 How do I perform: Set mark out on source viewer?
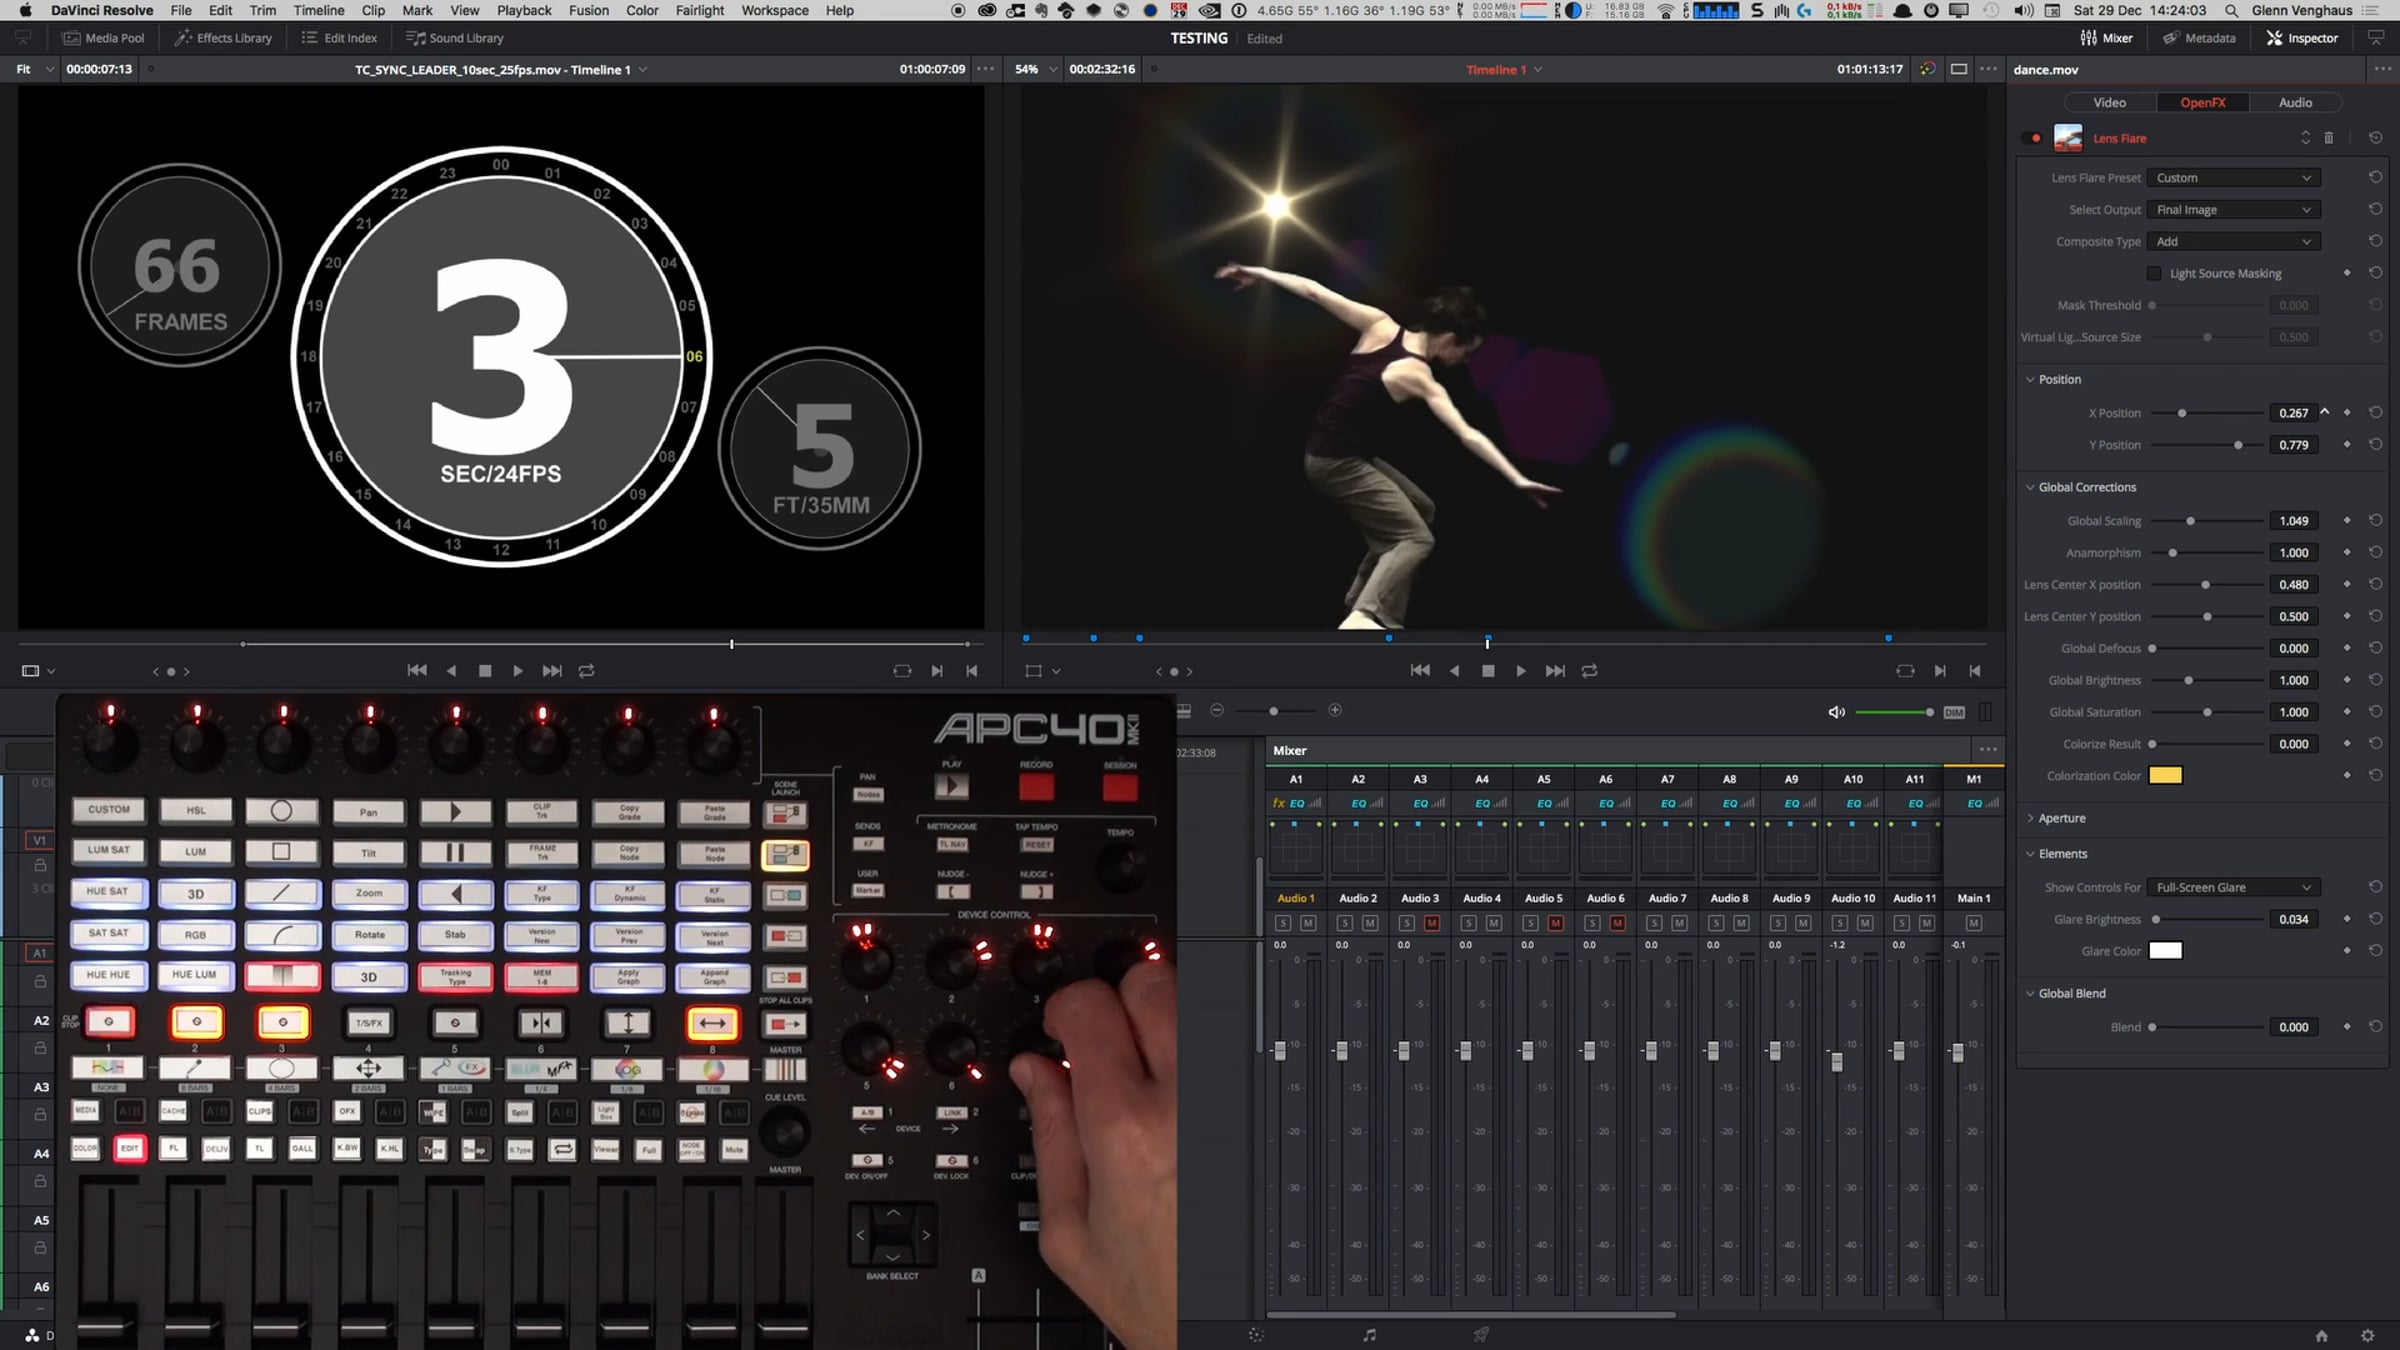(972, 671)
